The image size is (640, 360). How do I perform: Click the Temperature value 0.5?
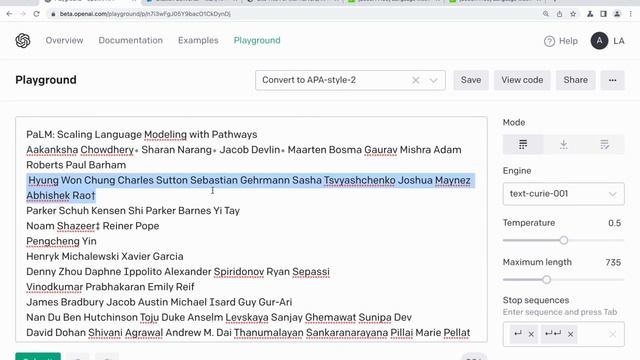[x=614, y=223]
